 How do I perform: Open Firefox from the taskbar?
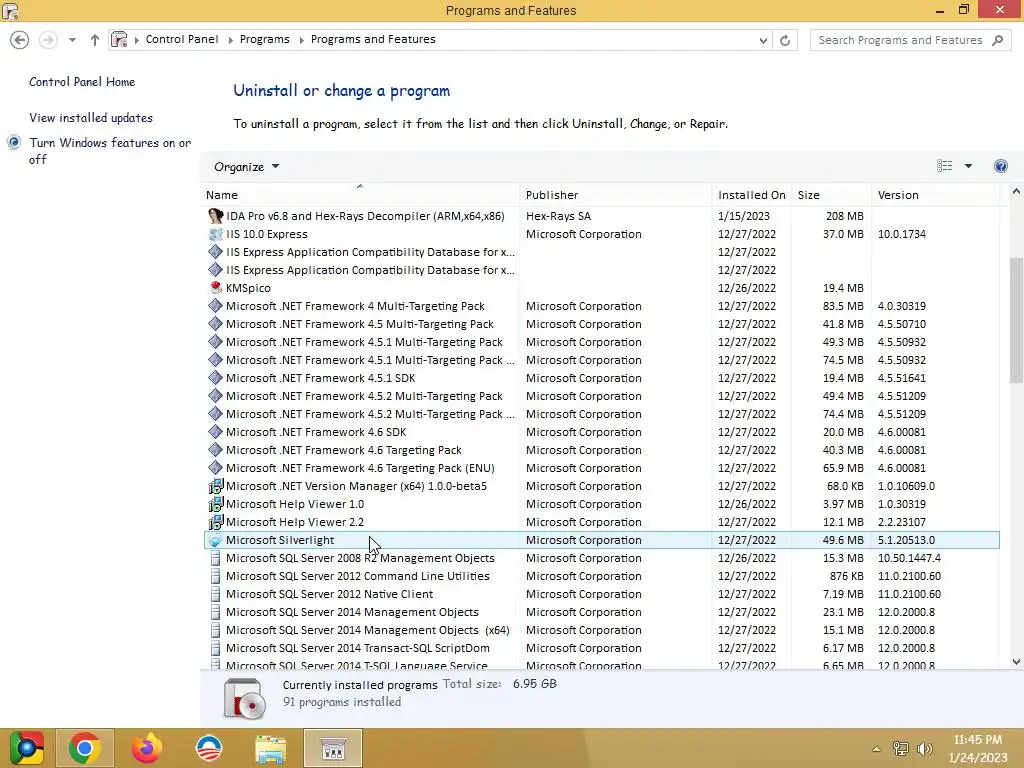coord(146,748)
